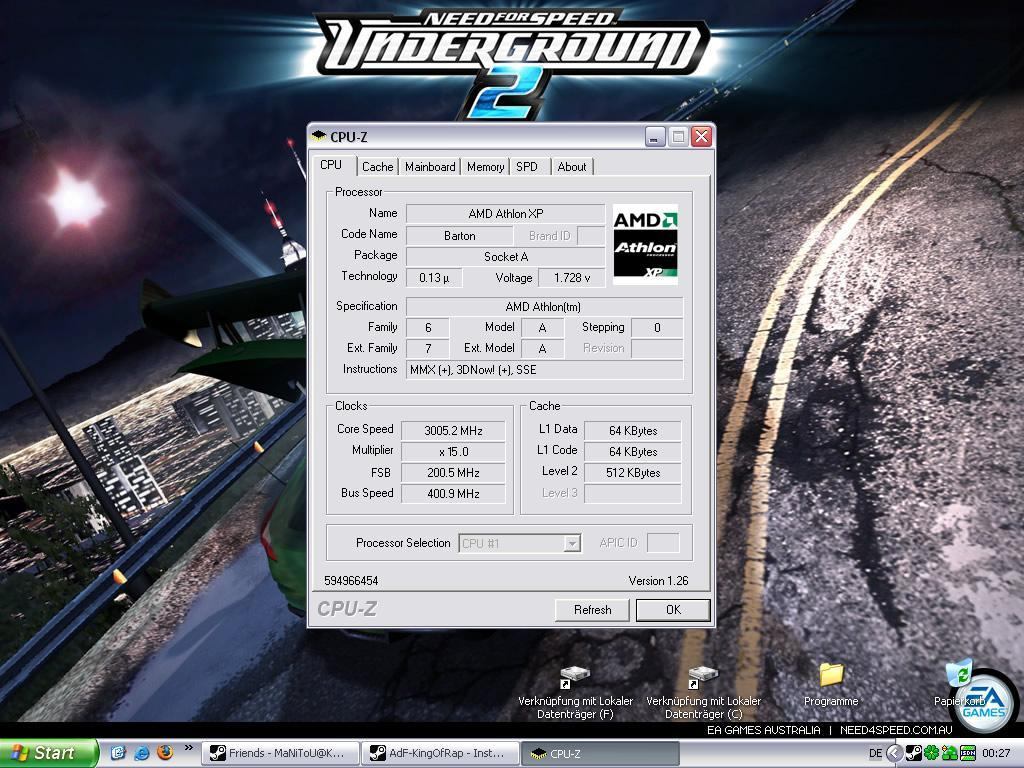Select the Programme folder icon
Image resolution: width=1024 pixels, height=768 pixels.
831,675
